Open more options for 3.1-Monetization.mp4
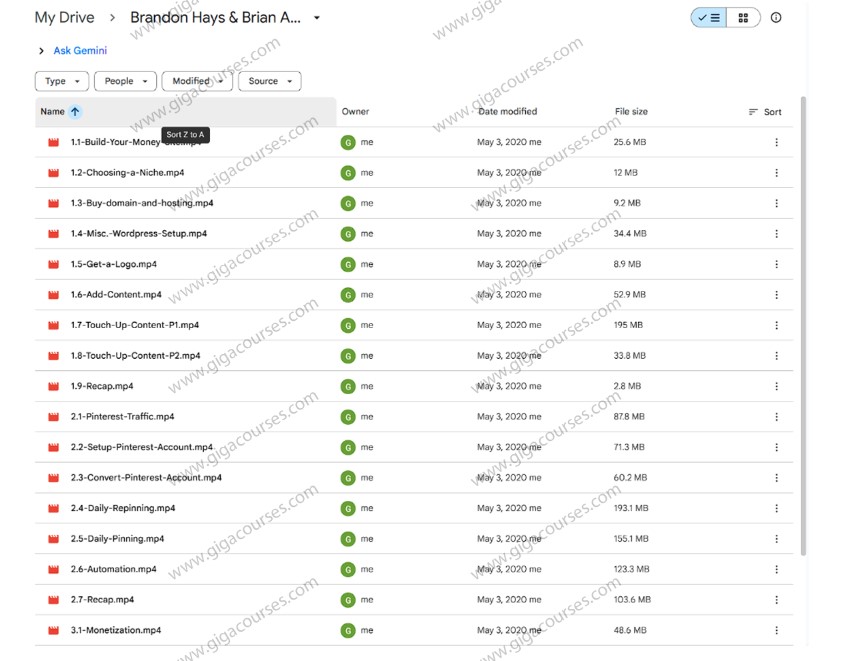This screenshot has height=661, width=847. pyautogui.click(x=776, y=631)
